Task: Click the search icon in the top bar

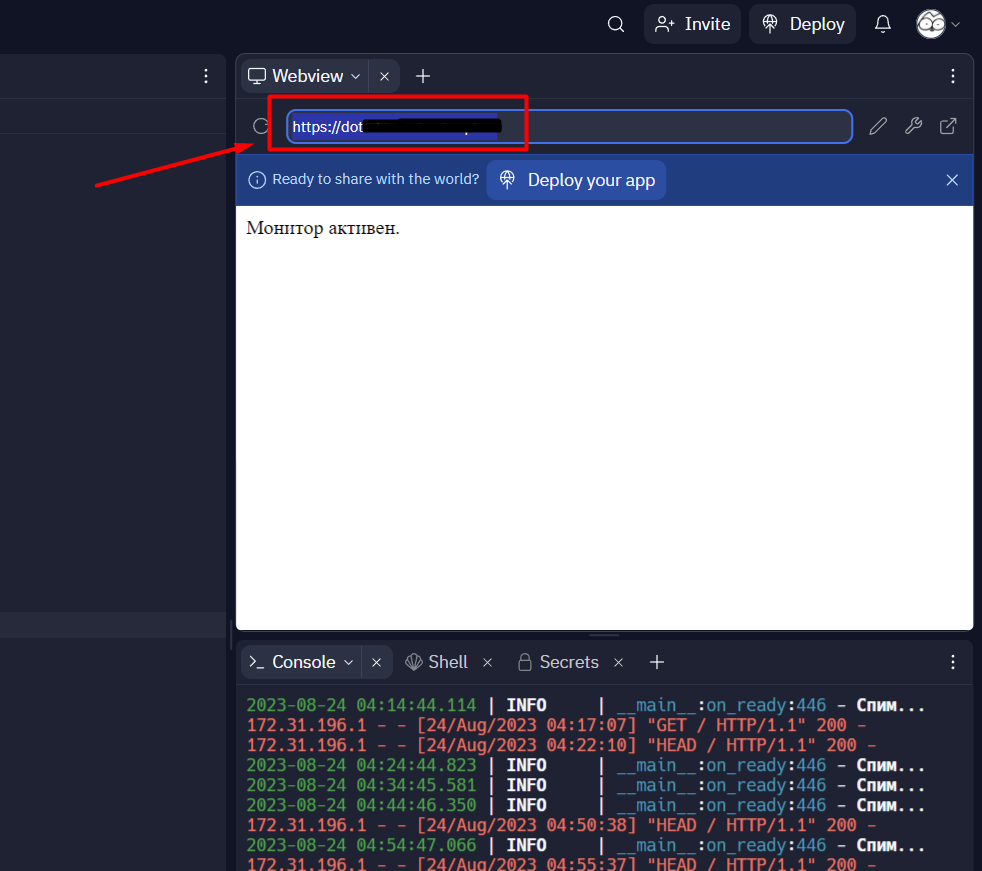Action: 615,23
